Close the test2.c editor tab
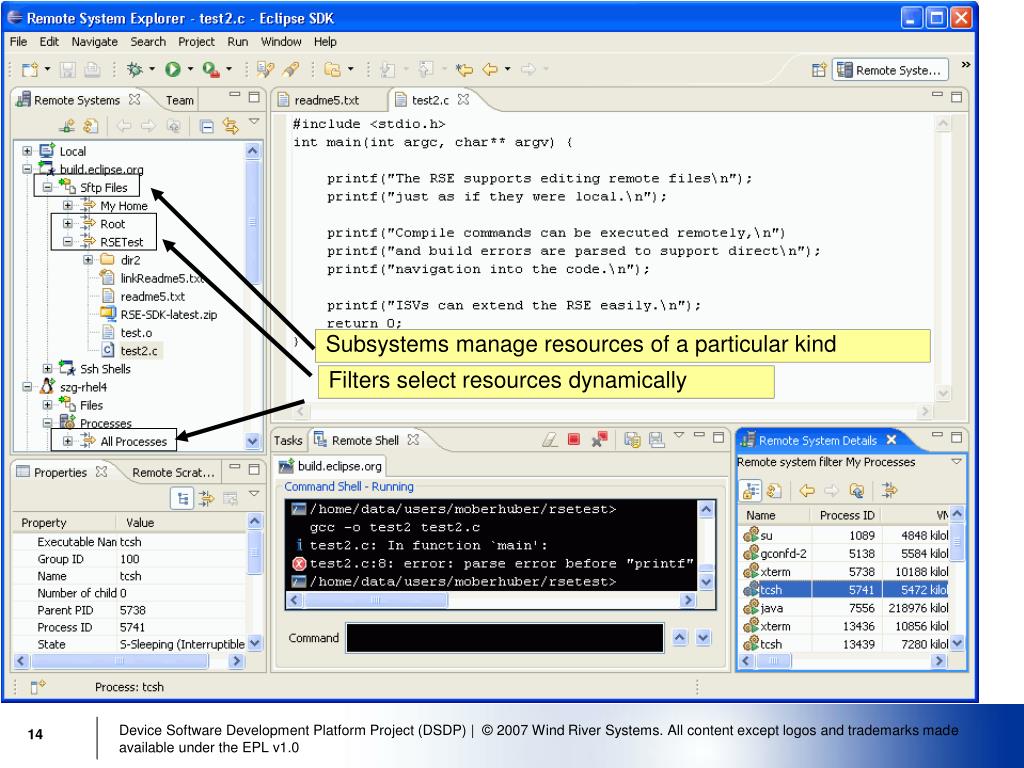The height and width of the screenshot is (768, 1024). [463, 99]
